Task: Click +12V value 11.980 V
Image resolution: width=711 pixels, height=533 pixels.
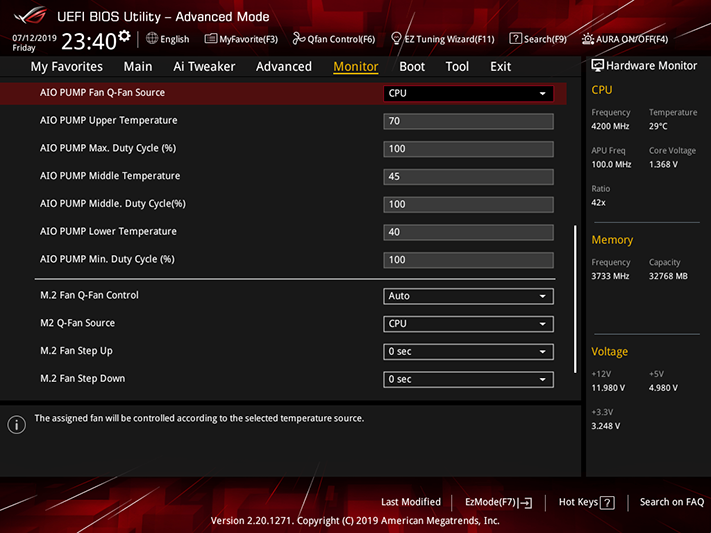Action: 608,388
